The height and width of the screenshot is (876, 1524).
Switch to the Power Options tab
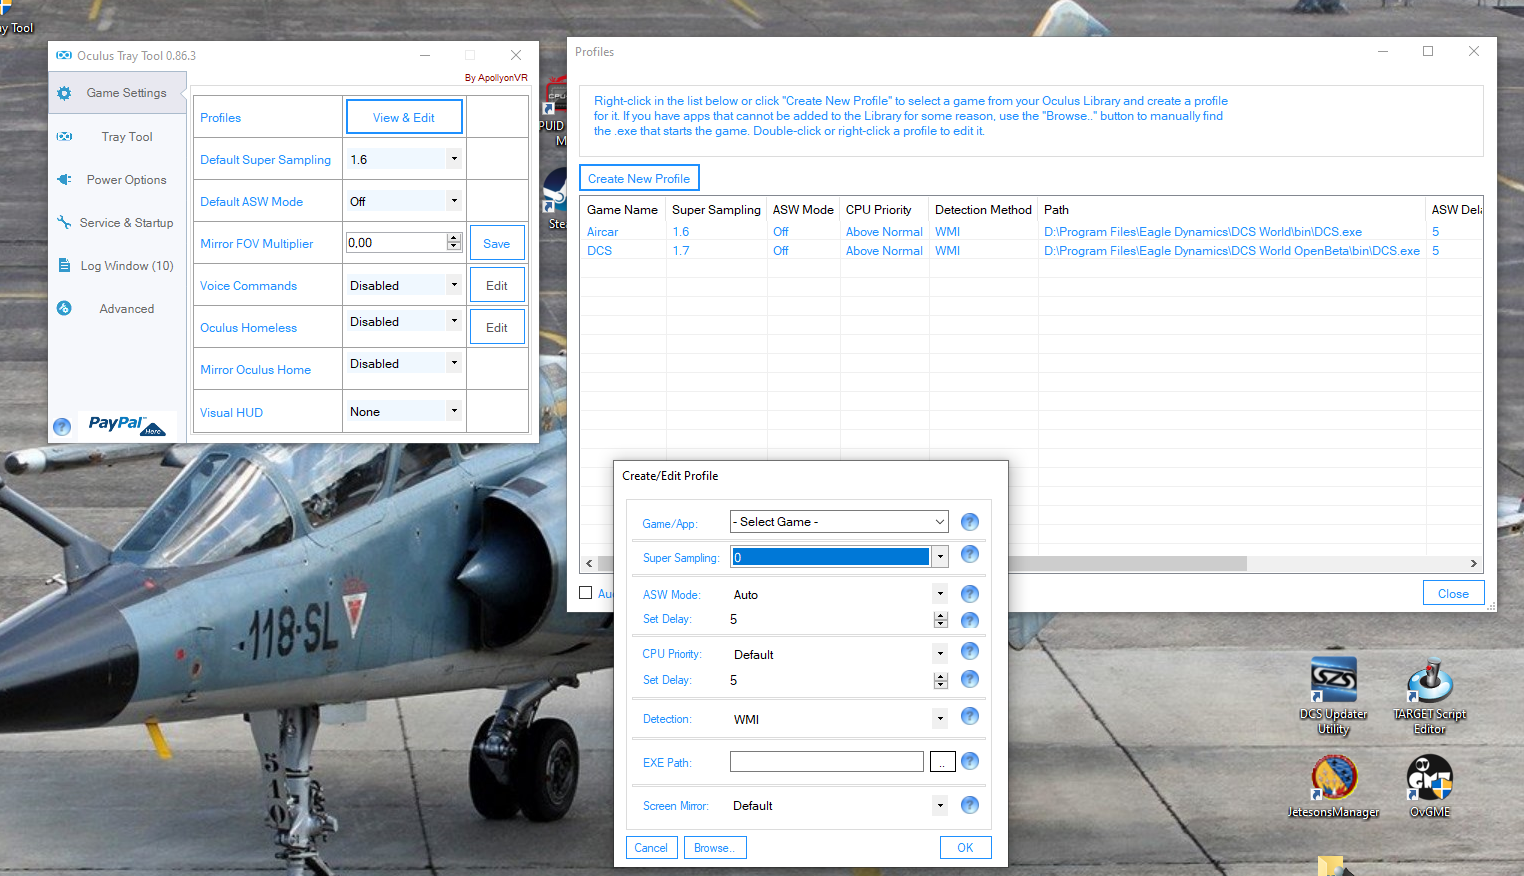(126, 180)
